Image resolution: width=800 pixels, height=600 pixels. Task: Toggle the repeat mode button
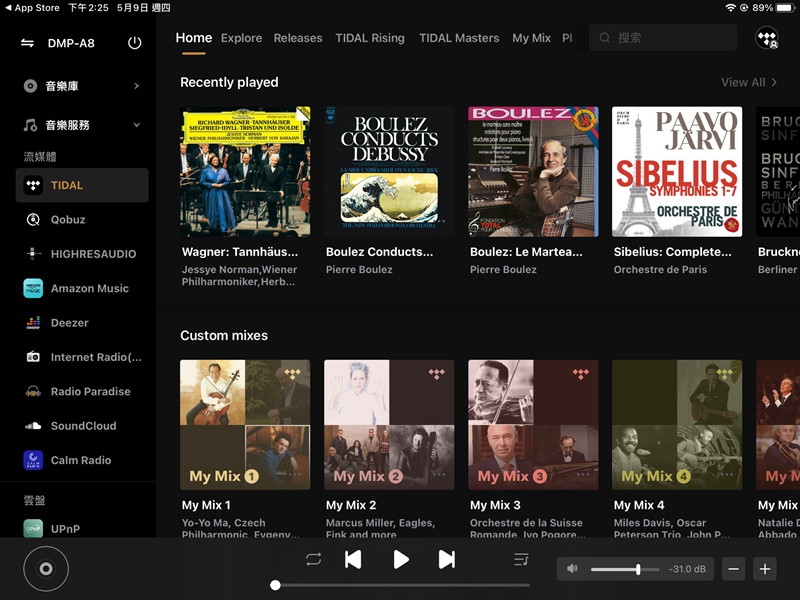point(313,559)
